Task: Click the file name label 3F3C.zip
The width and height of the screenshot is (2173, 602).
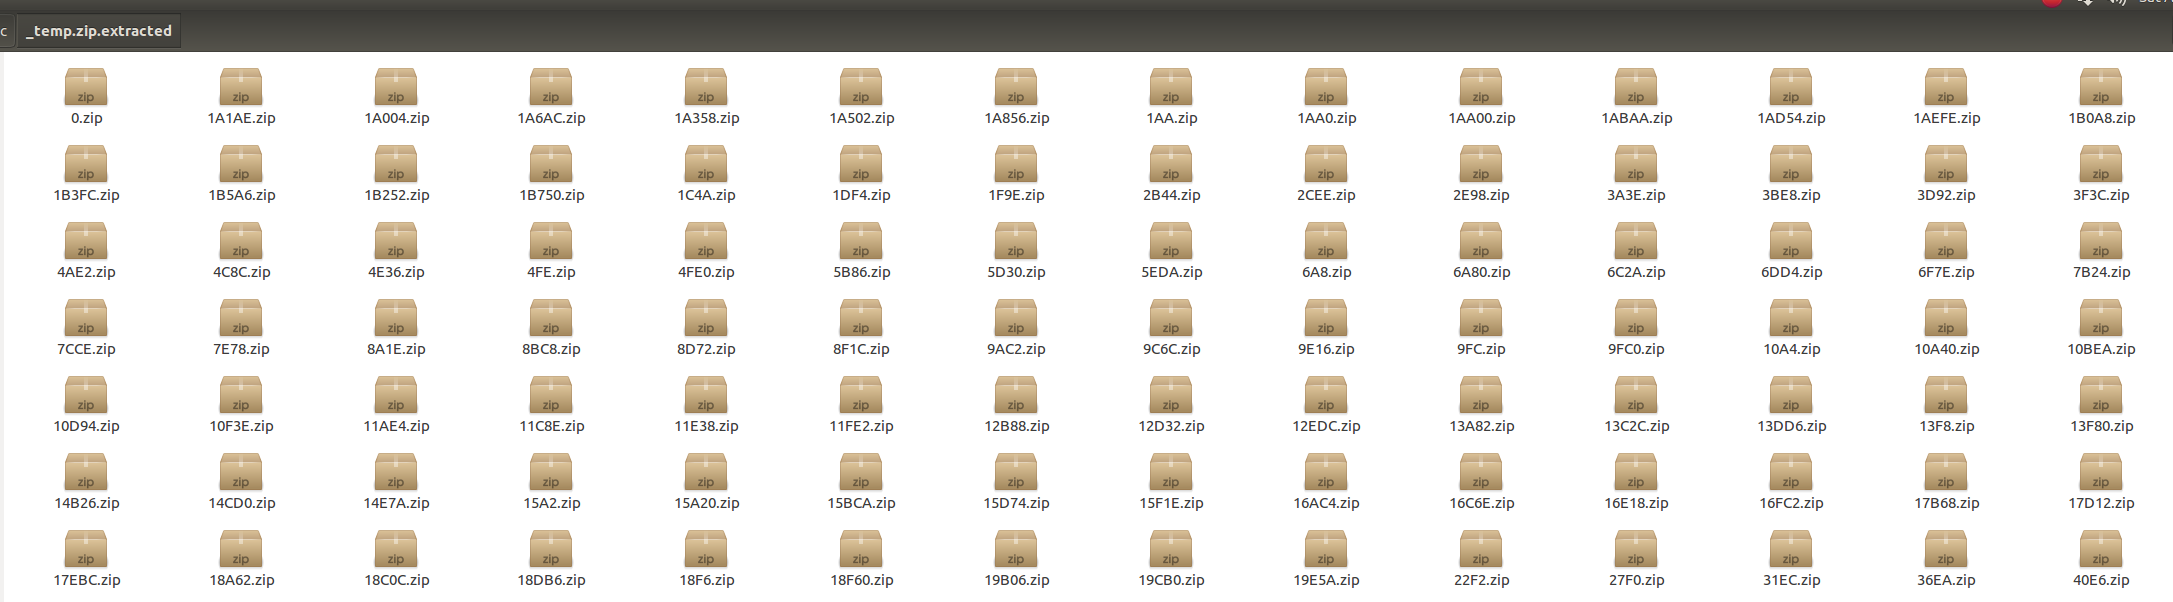Action: pyautogui.click(x=2101, y=195)
